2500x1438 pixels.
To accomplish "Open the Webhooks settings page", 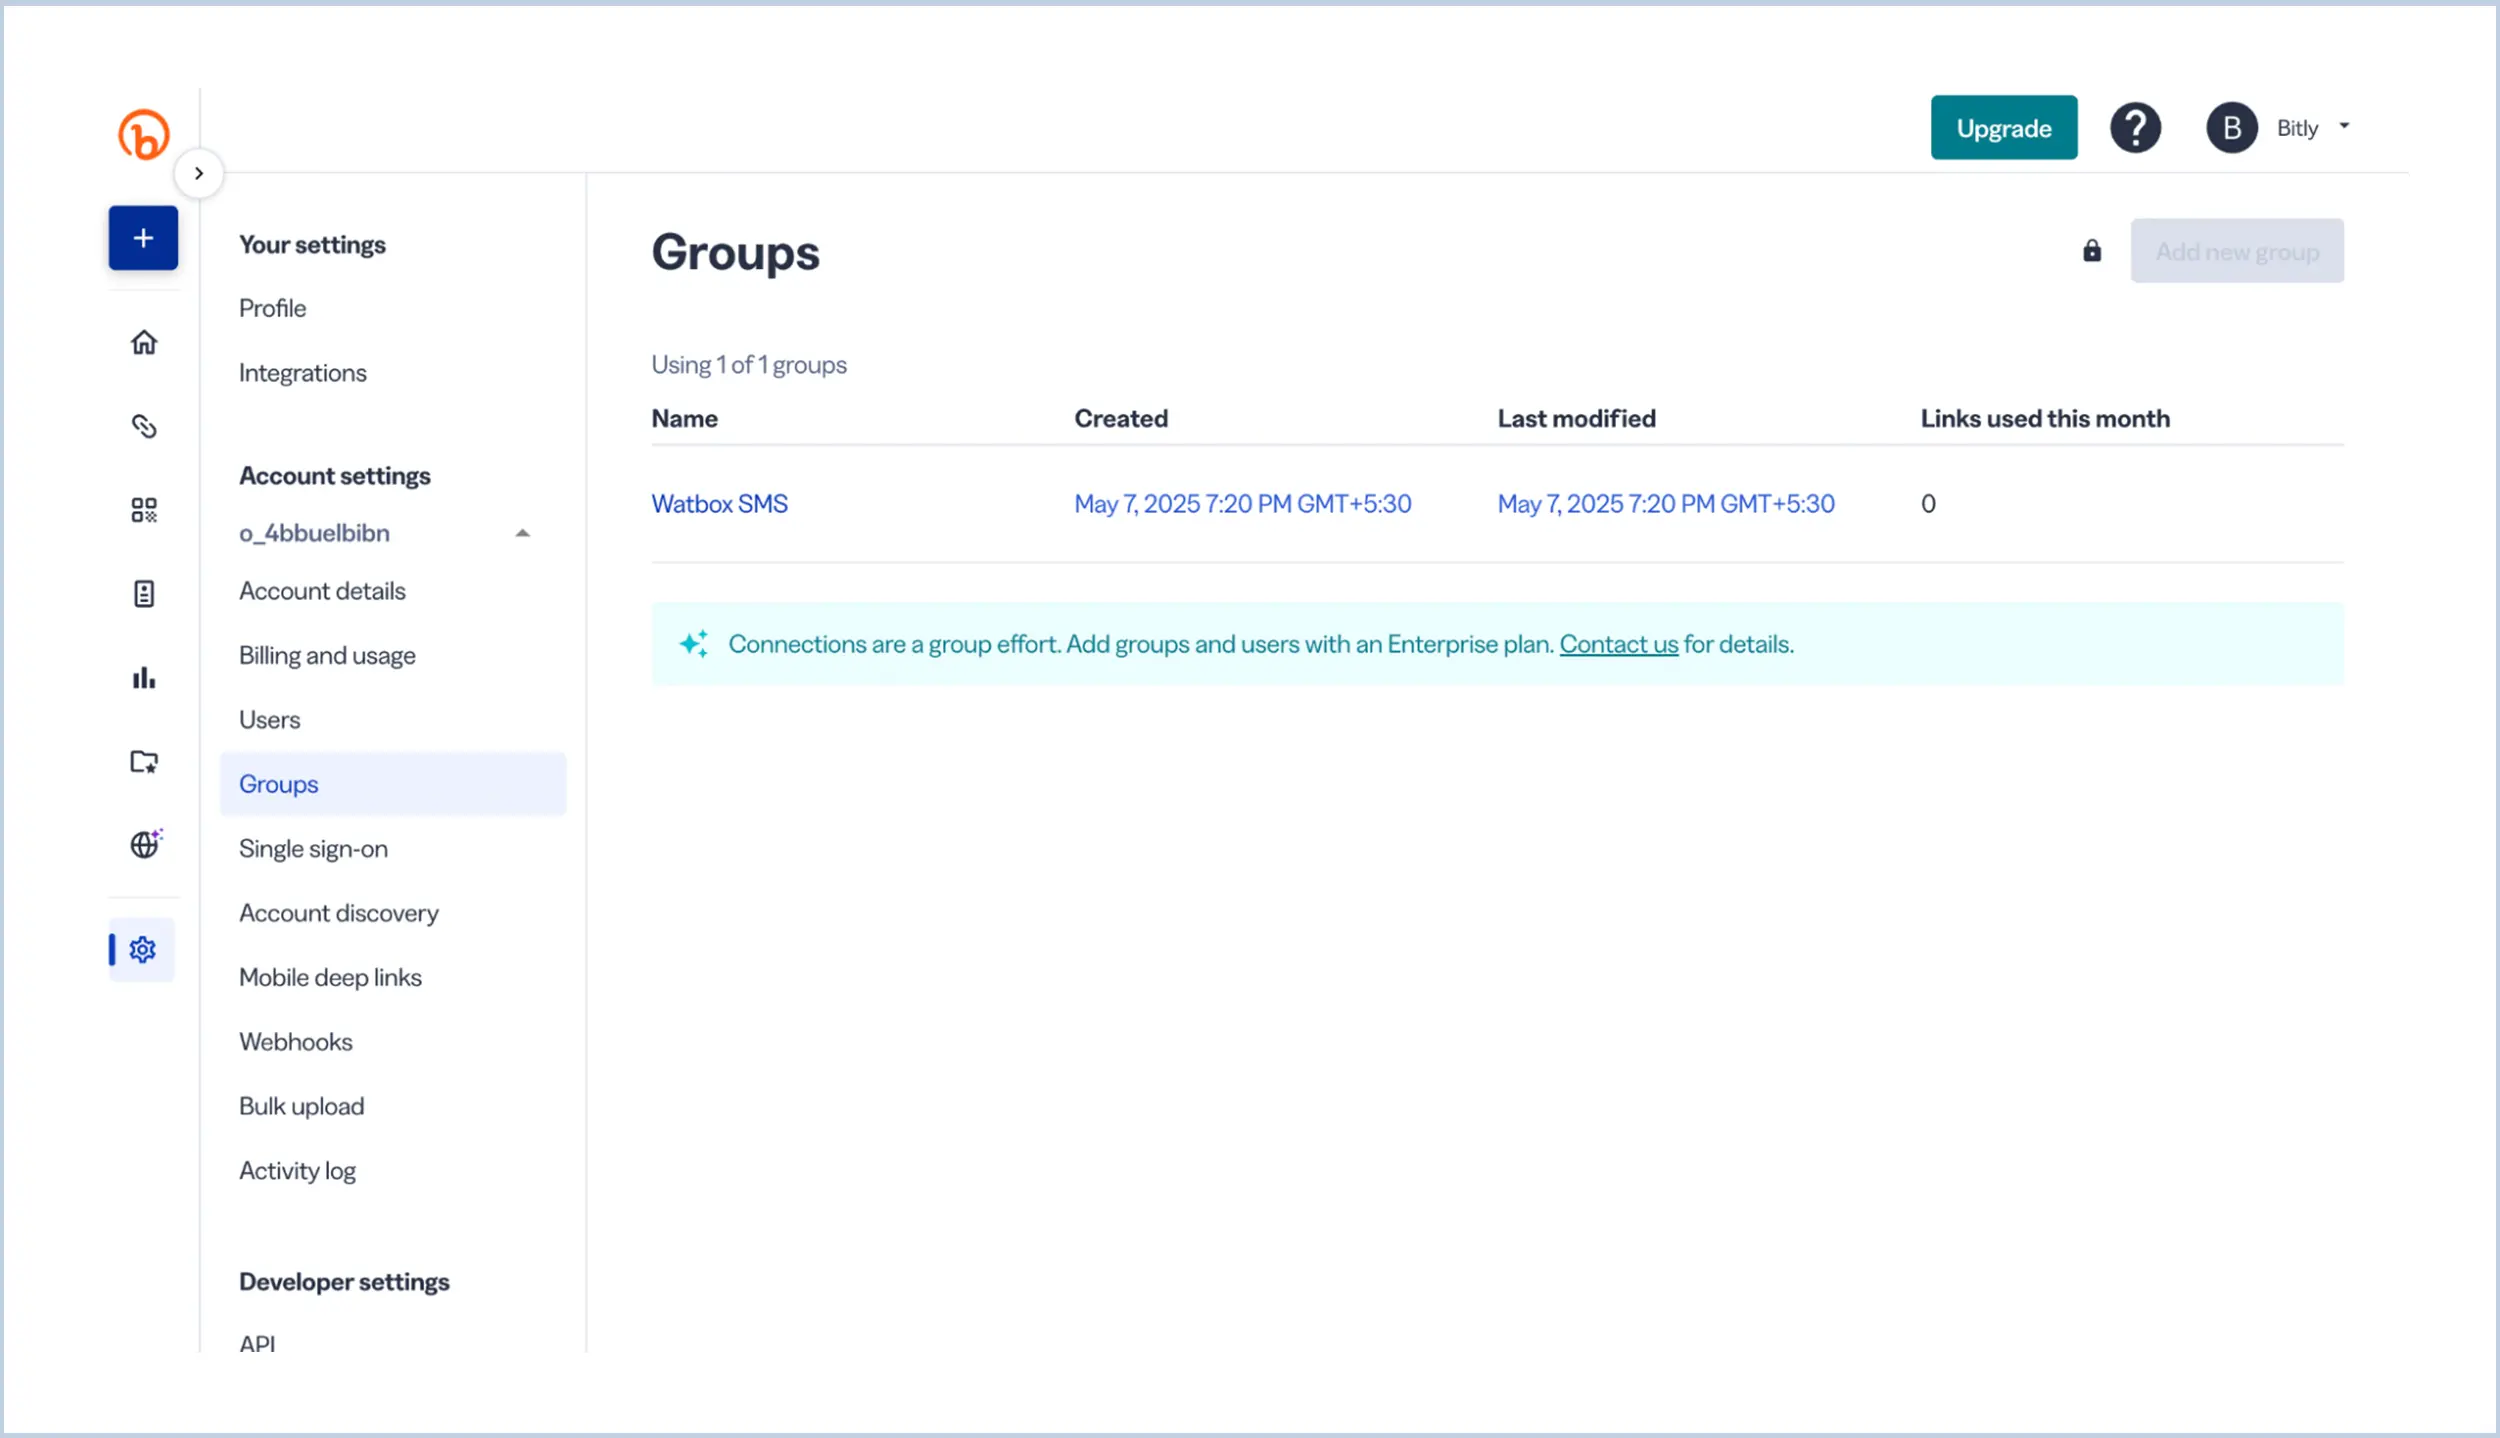I will pos(295,1042).
